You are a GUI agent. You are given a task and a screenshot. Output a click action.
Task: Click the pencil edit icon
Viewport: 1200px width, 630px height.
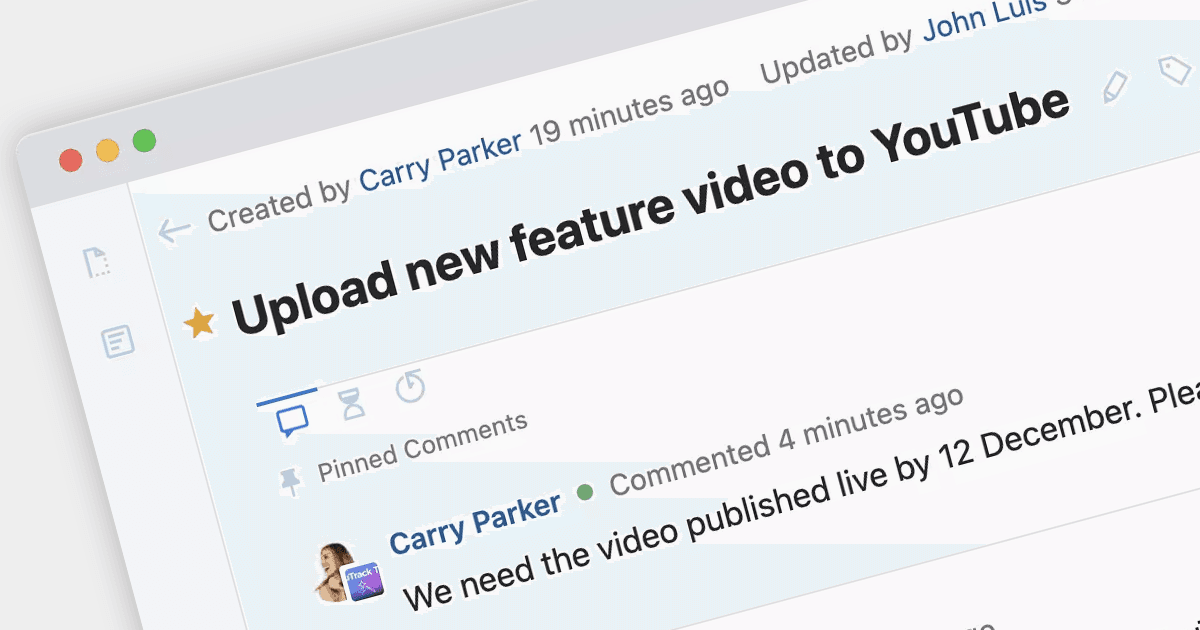pos(1114,87)
